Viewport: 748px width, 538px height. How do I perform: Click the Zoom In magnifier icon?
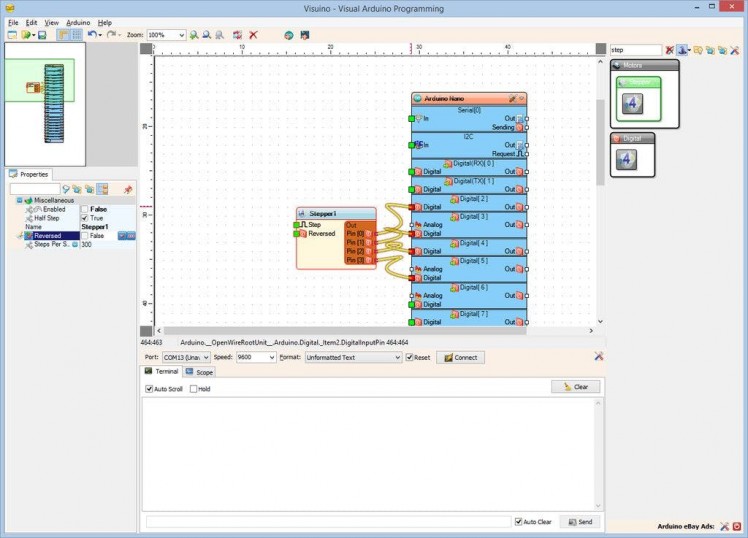coord(194,35)
